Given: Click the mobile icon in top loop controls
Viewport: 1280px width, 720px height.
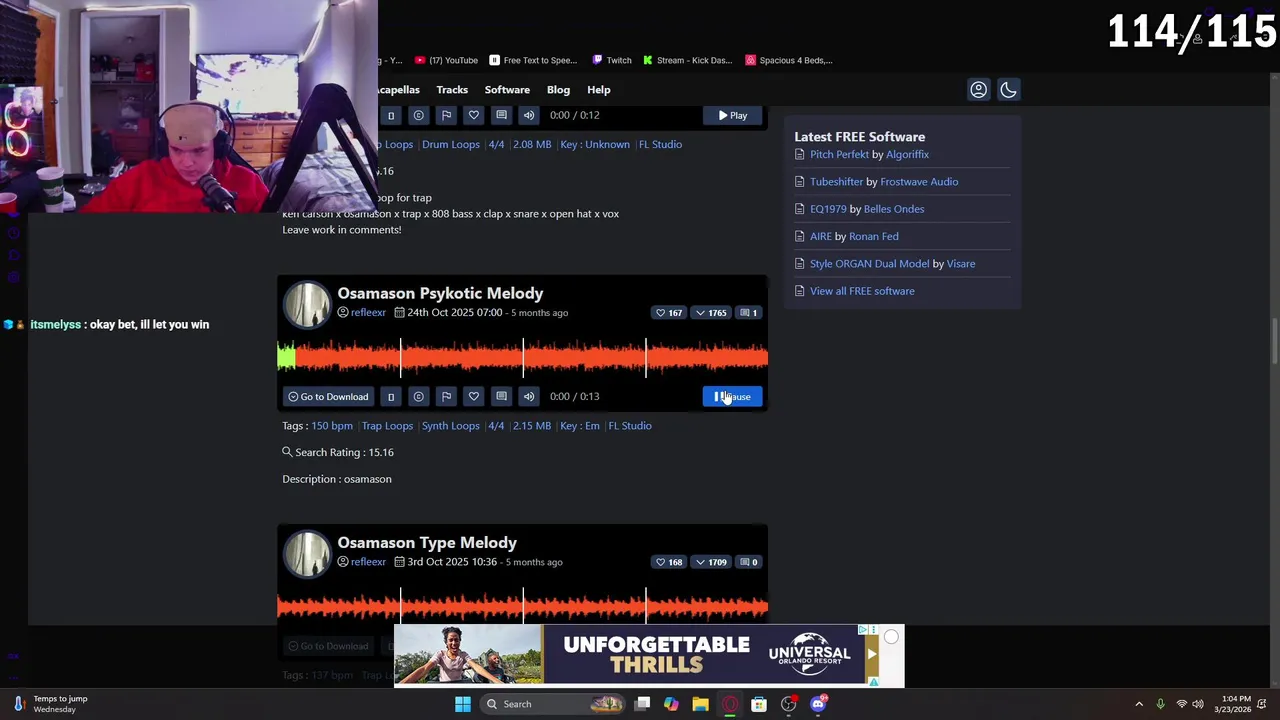Looking at the screenshot, I should click(x=391, y=115).
